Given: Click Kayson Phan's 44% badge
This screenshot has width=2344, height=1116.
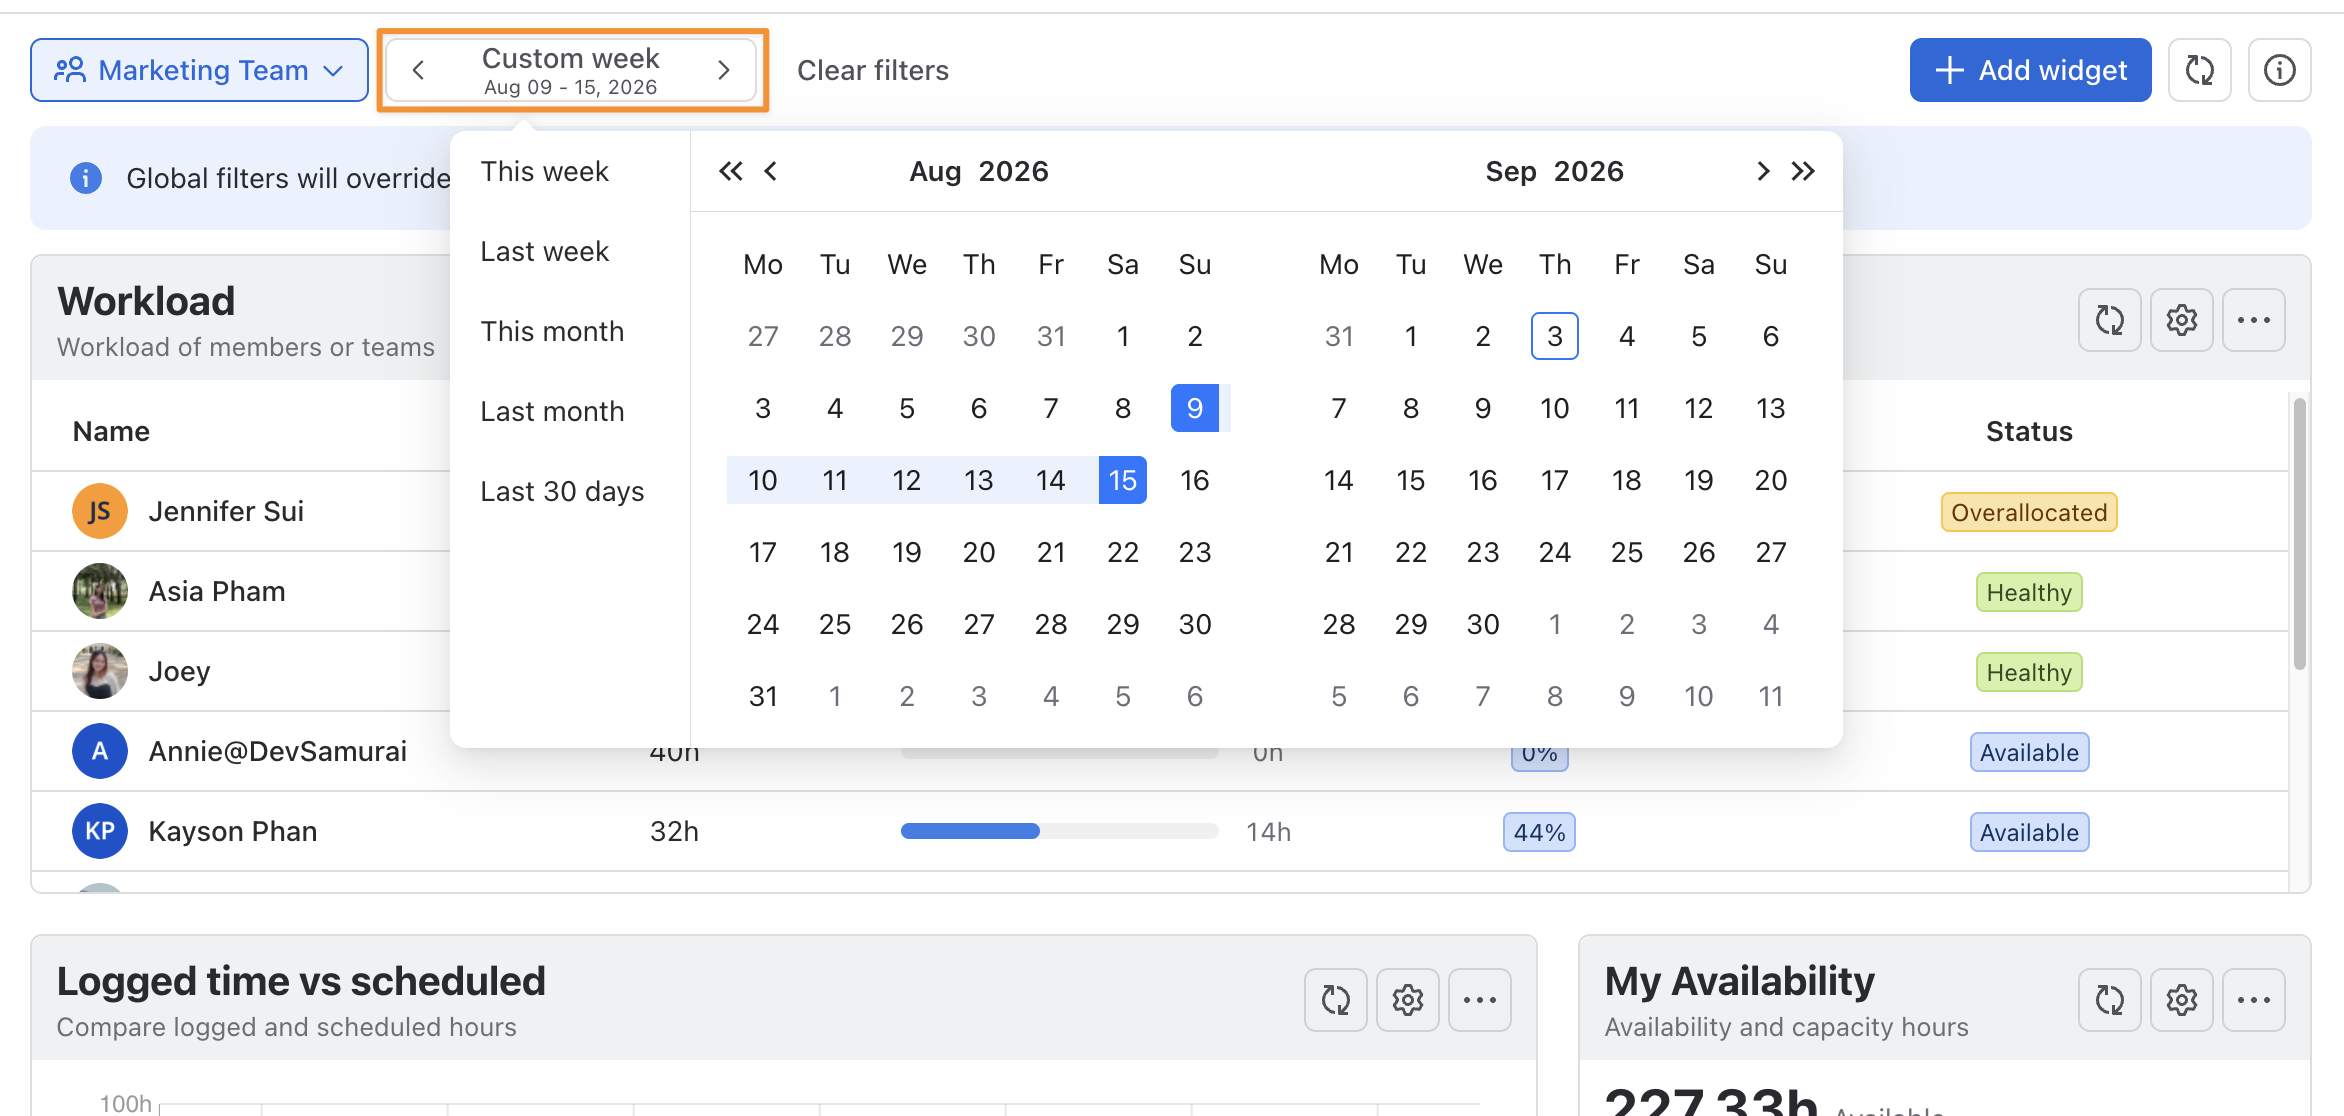Looking at the screenshot, I should pyautogui.click(x=1539, y=832).
